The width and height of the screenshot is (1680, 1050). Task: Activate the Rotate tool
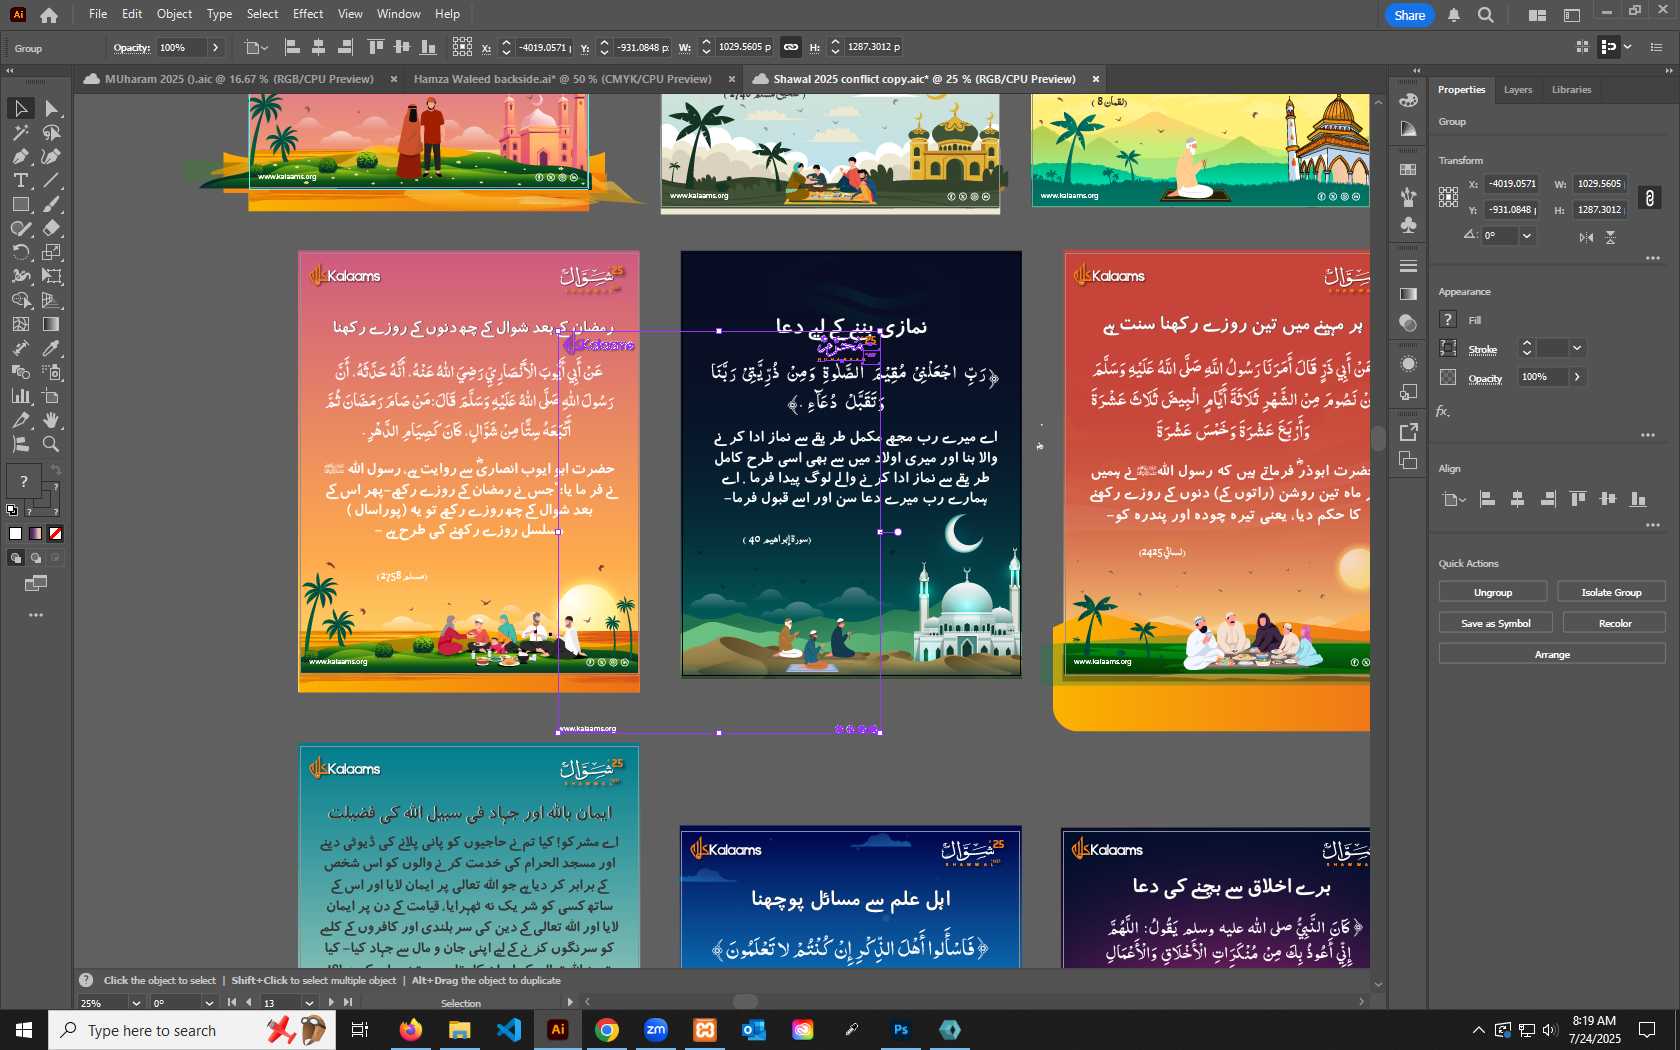20,252
